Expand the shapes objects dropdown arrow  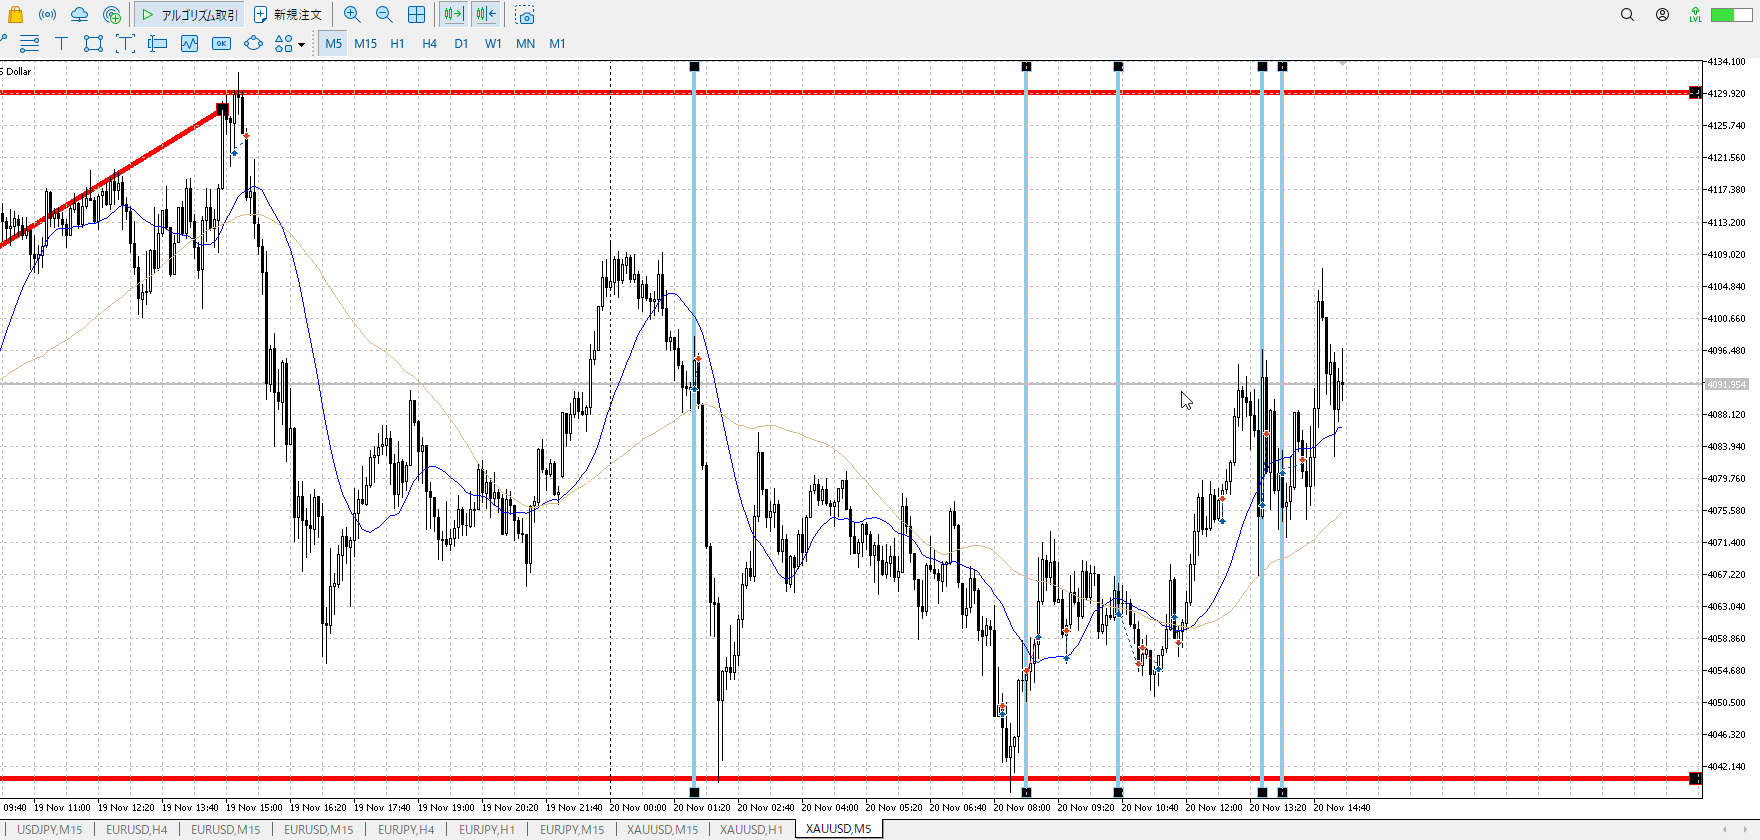(x=301, y=44)
